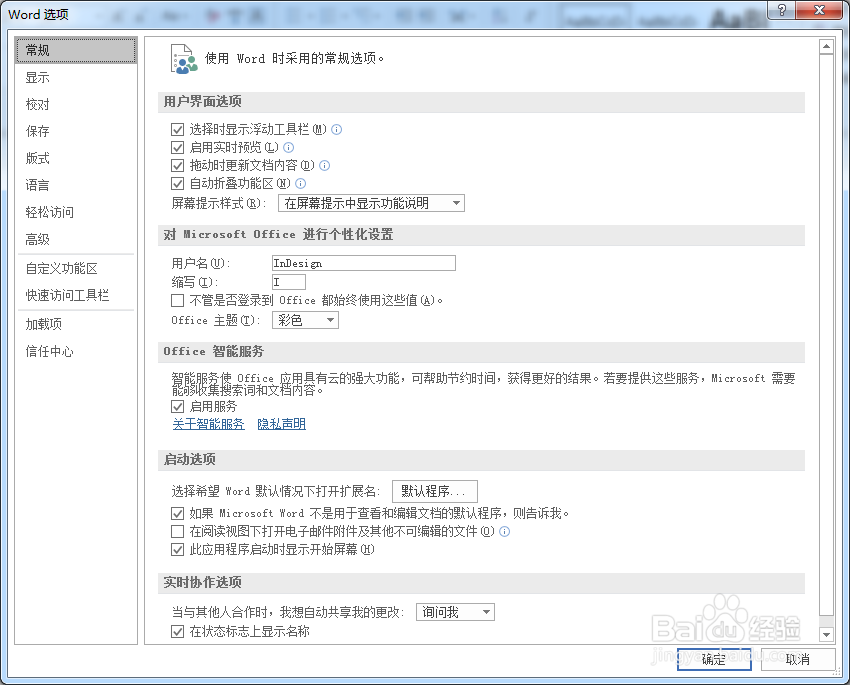Click info icon beside 在阅读视图下打开电子邮件附件
This screenshot has height=685, width=850.
coord(505,532)
